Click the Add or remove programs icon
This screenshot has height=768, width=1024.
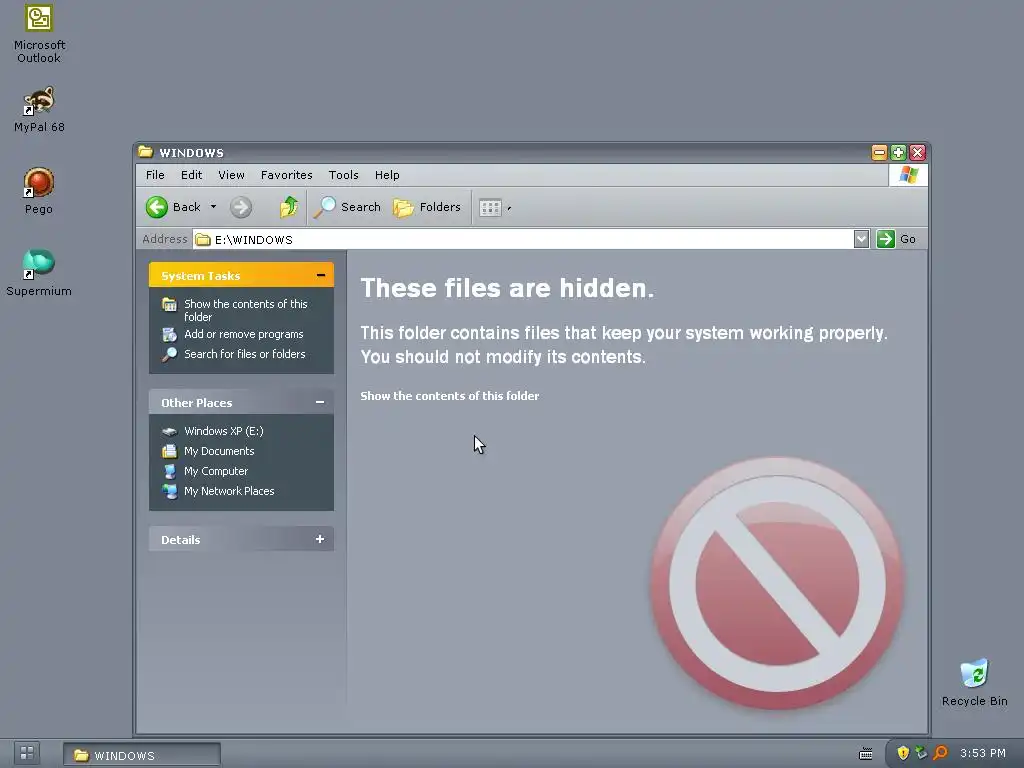170,334
